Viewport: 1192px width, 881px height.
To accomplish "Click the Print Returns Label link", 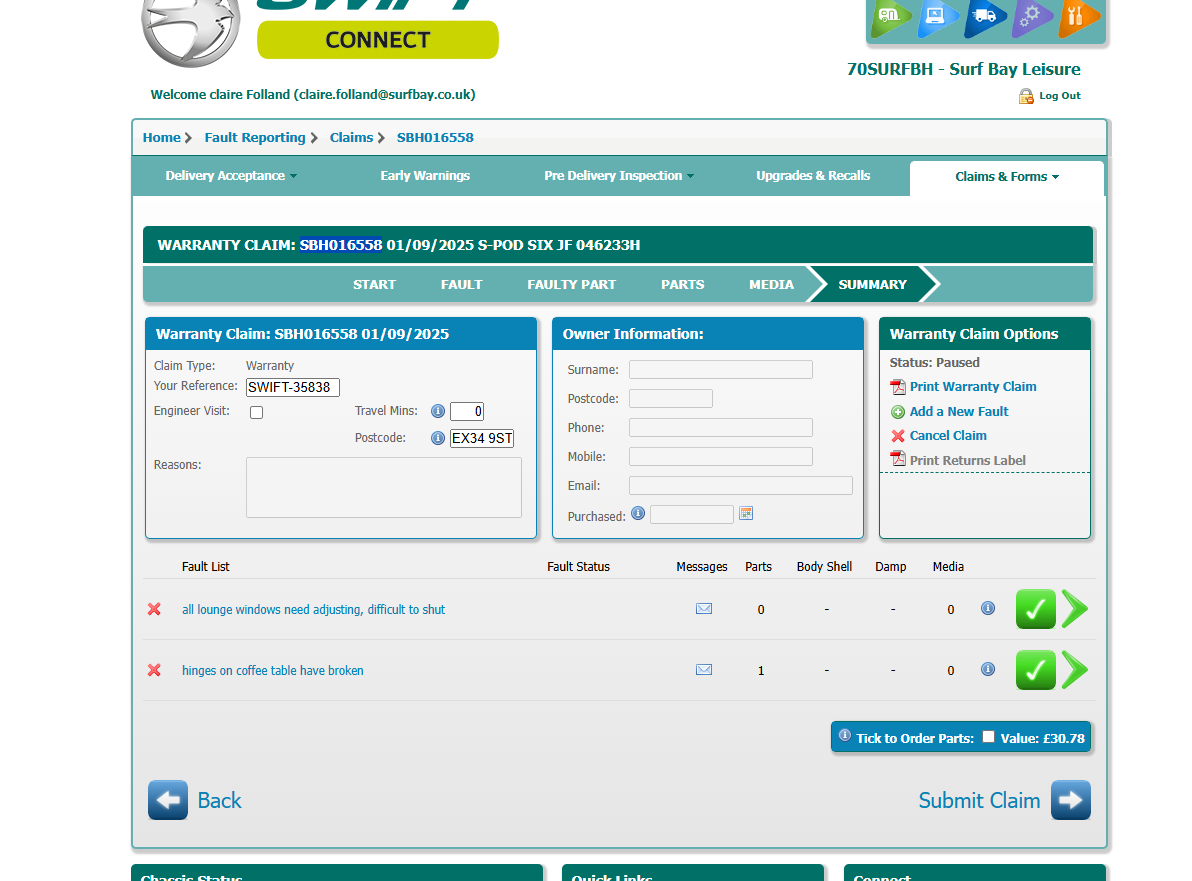I will (968, 461).
